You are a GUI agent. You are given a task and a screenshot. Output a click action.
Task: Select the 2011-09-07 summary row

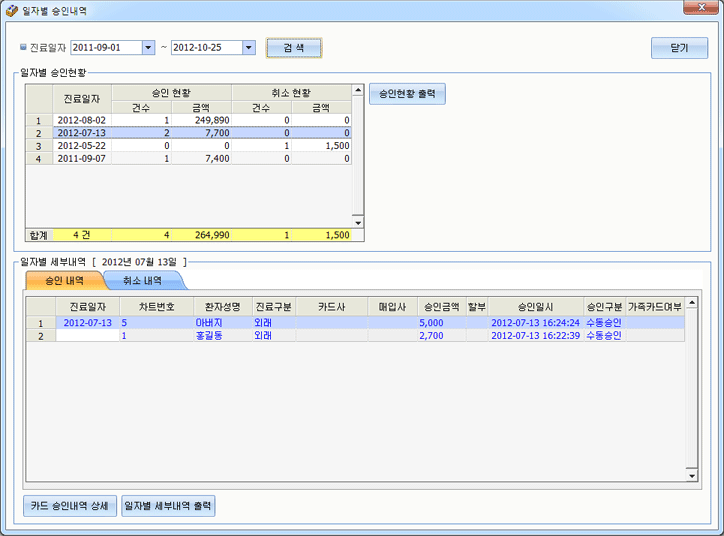point(81,158)
